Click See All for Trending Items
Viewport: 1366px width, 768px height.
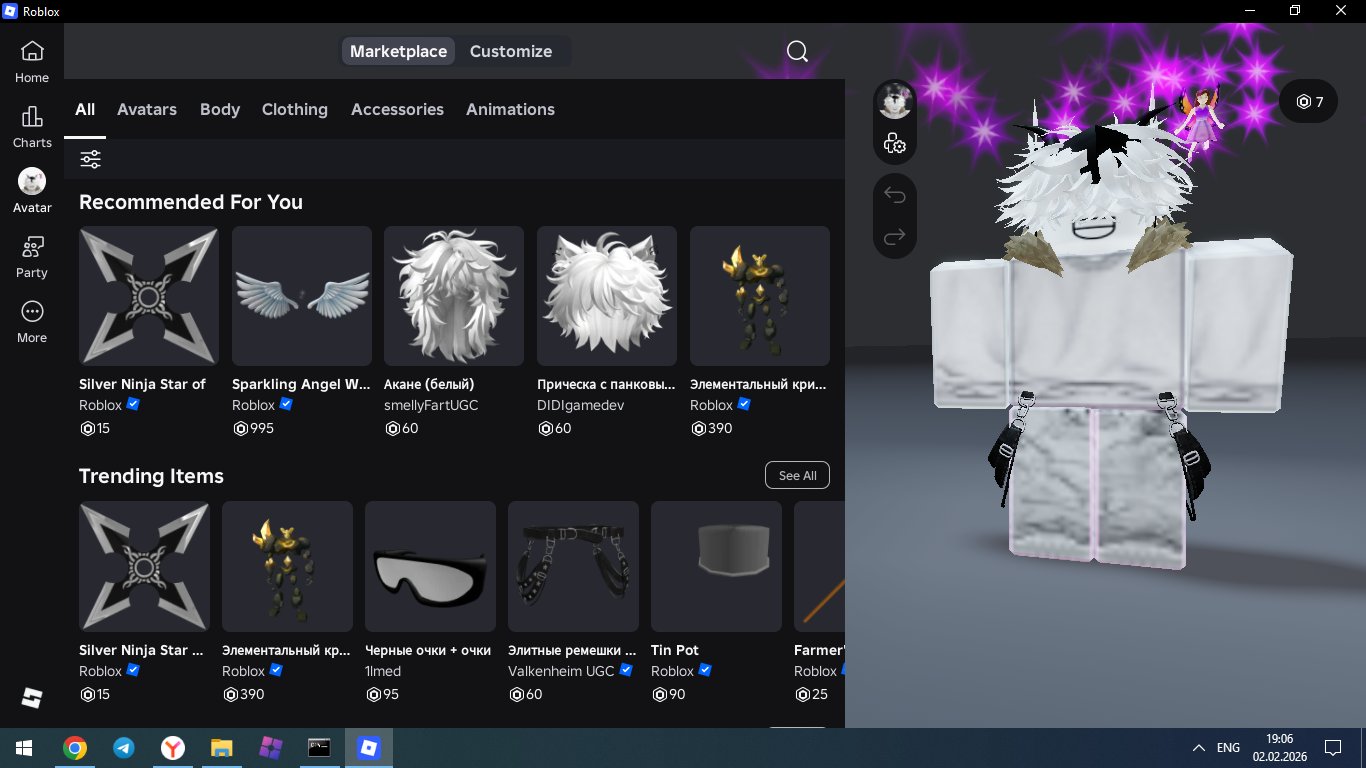(x=797, y=475)
